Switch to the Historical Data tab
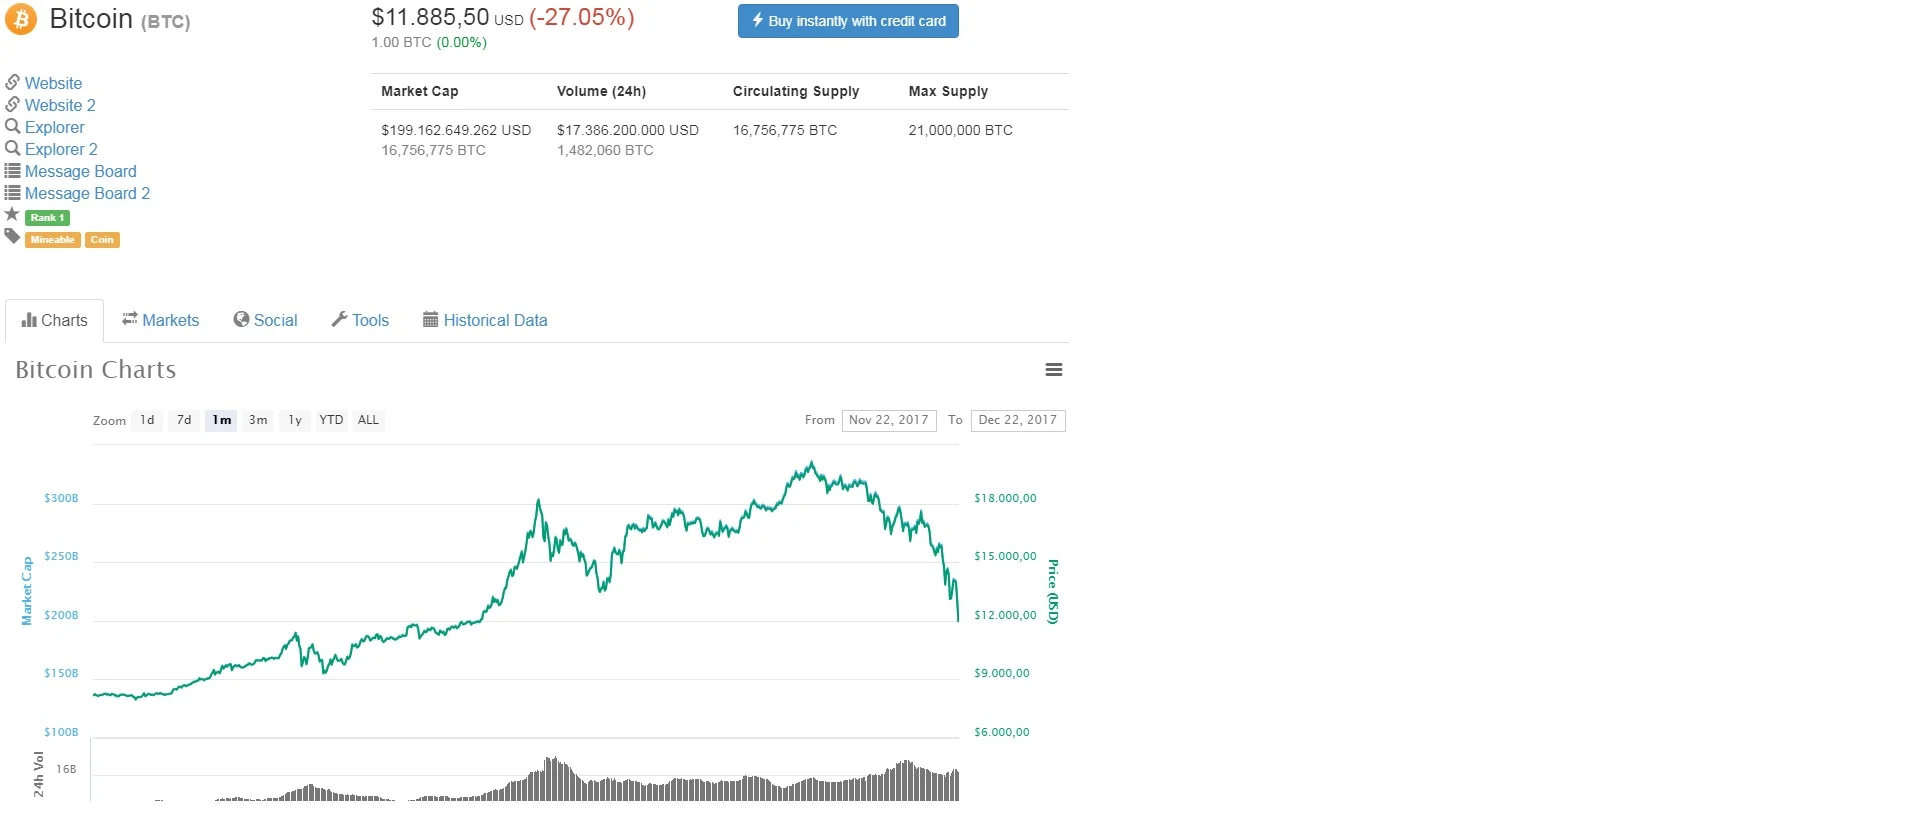The image size is (1906, 833). tap(485, 320)
